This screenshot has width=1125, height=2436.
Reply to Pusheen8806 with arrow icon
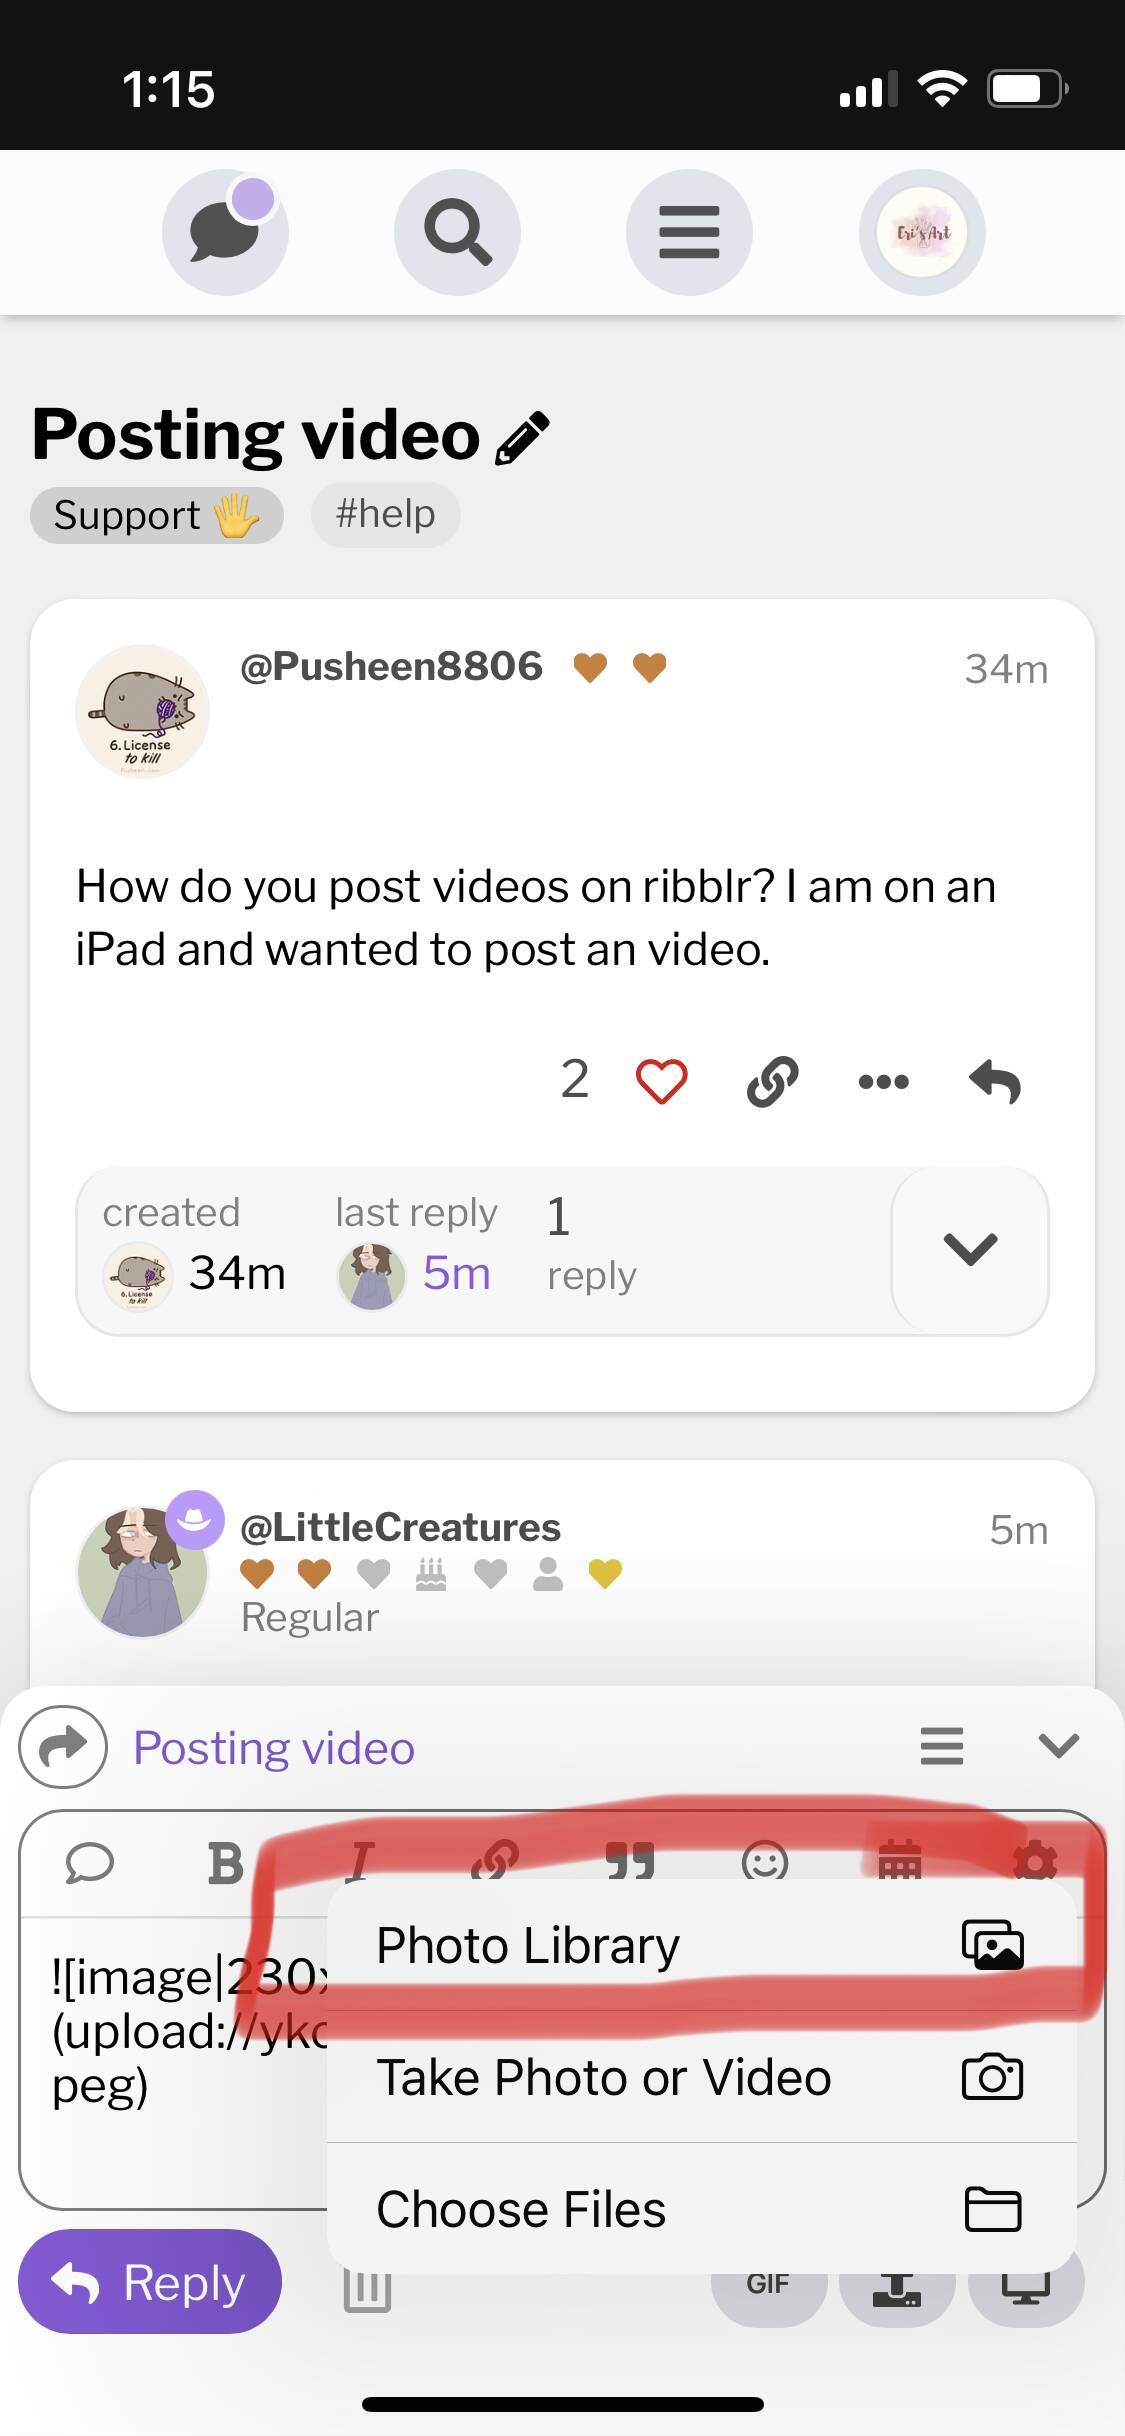coord(995,1081)
